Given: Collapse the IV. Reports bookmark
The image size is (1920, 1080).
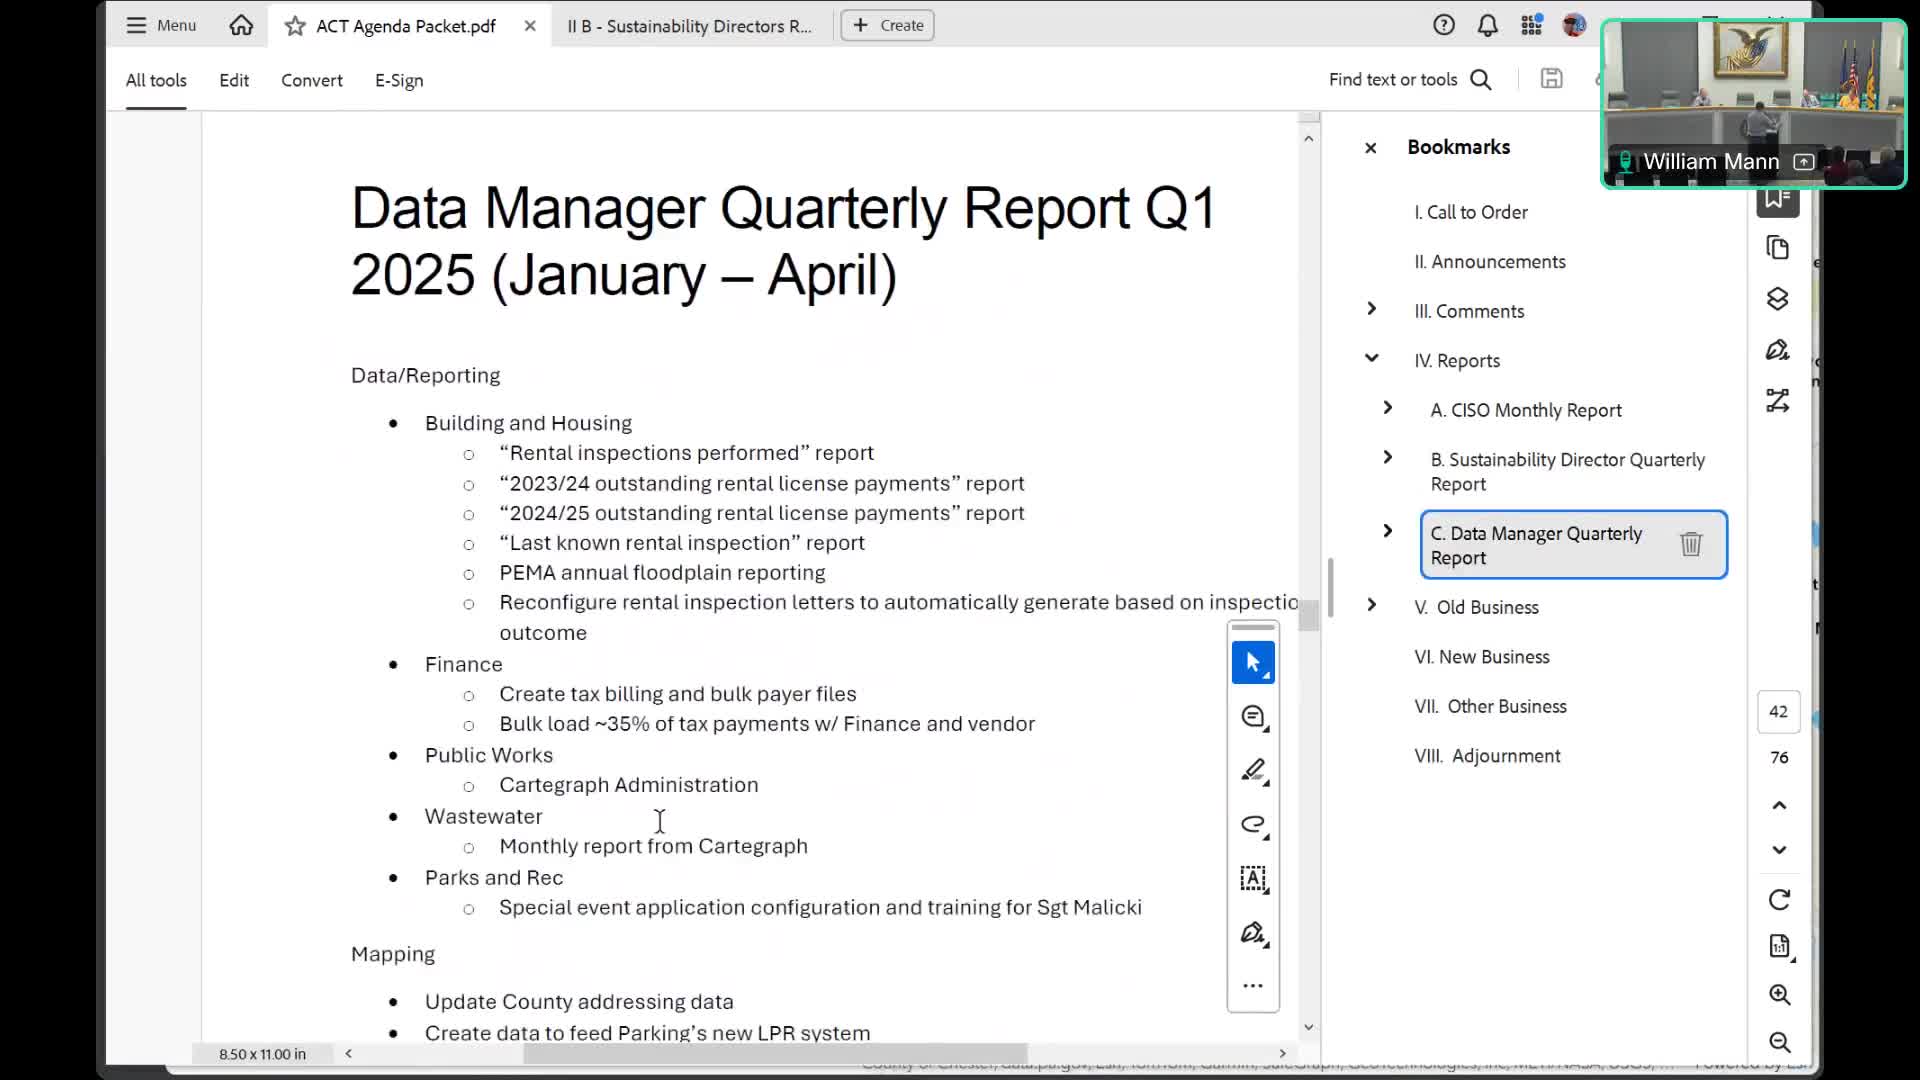Looking at the screenshot, I should (1372, 358).
